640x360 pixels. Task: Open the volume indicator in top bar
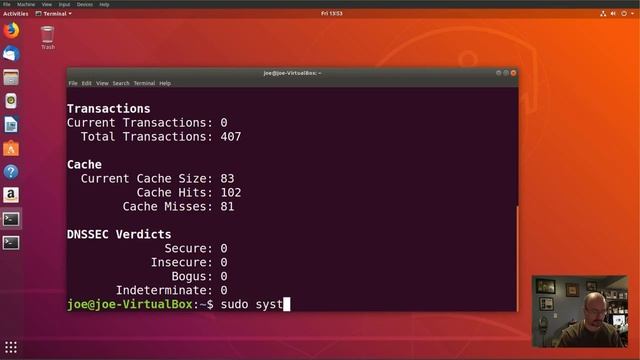pyautogui.click(x=613, y=13)
